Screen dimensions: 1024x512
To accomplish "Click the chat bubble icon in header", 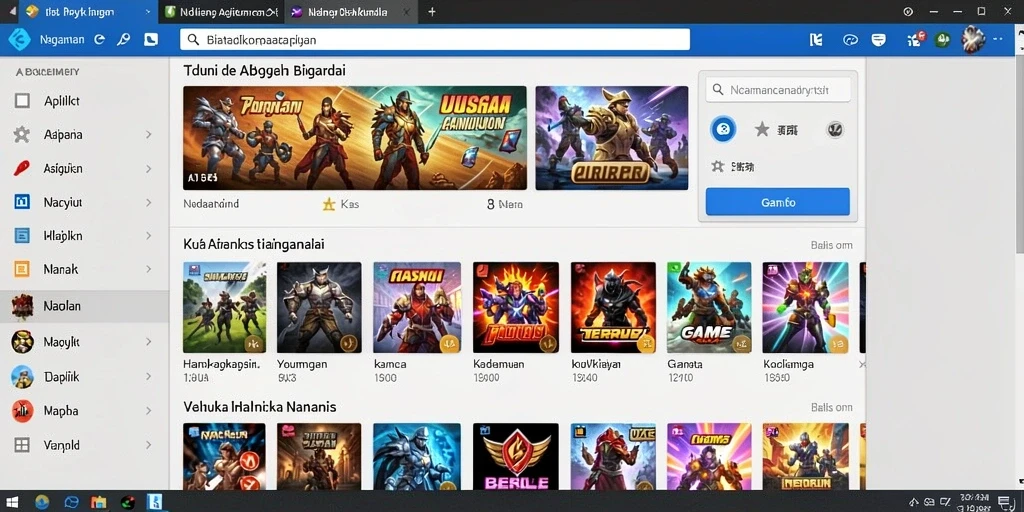I will pyautogui.click(x=878, y=40).
